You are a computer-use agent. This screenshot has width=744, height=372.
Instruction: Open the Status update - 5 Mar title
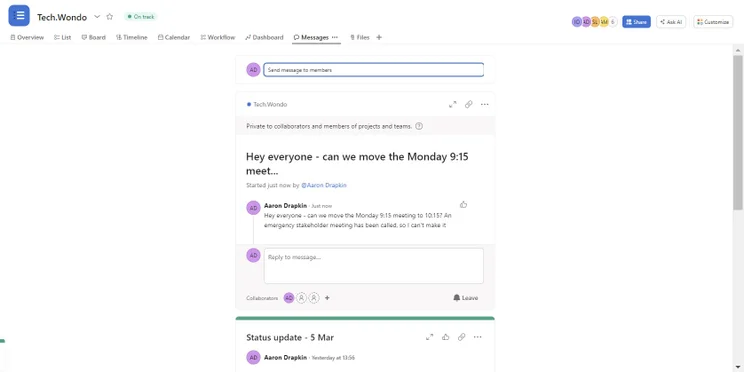point(290,337)
